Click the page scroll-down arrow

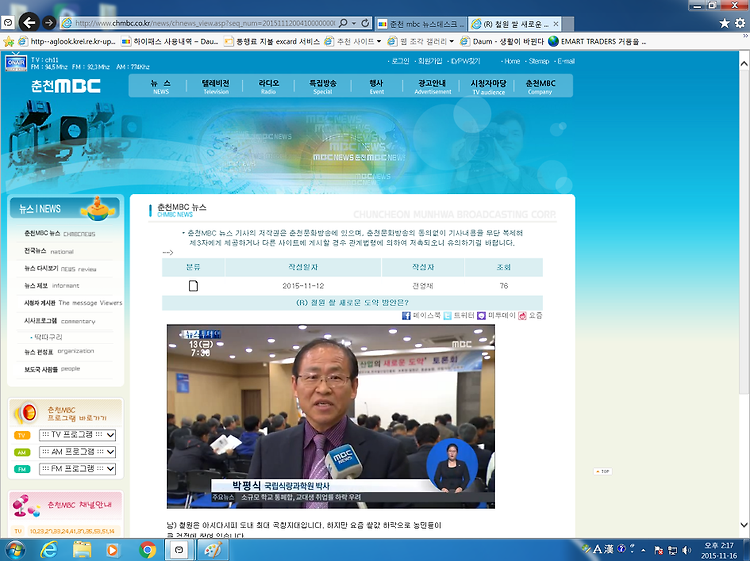tap(744, 525)
